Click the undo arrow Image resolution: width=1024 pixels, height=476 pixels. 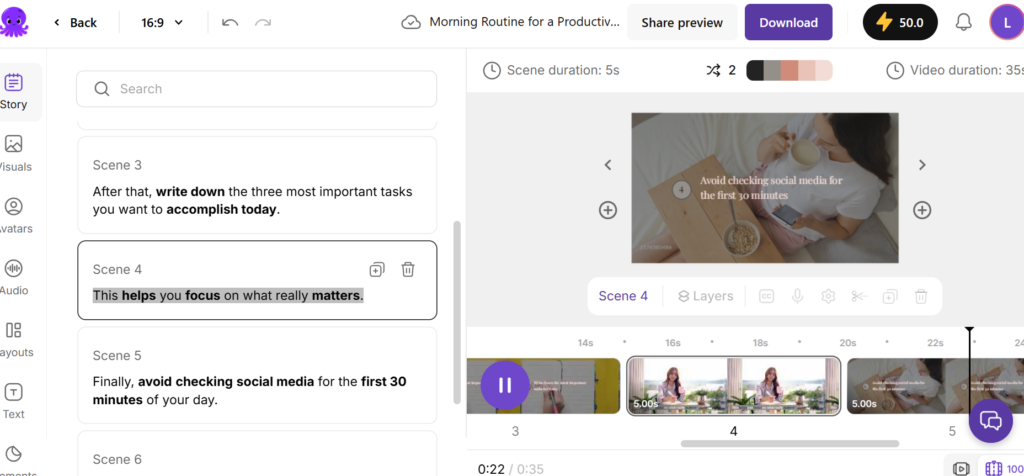tap(230, 22)
